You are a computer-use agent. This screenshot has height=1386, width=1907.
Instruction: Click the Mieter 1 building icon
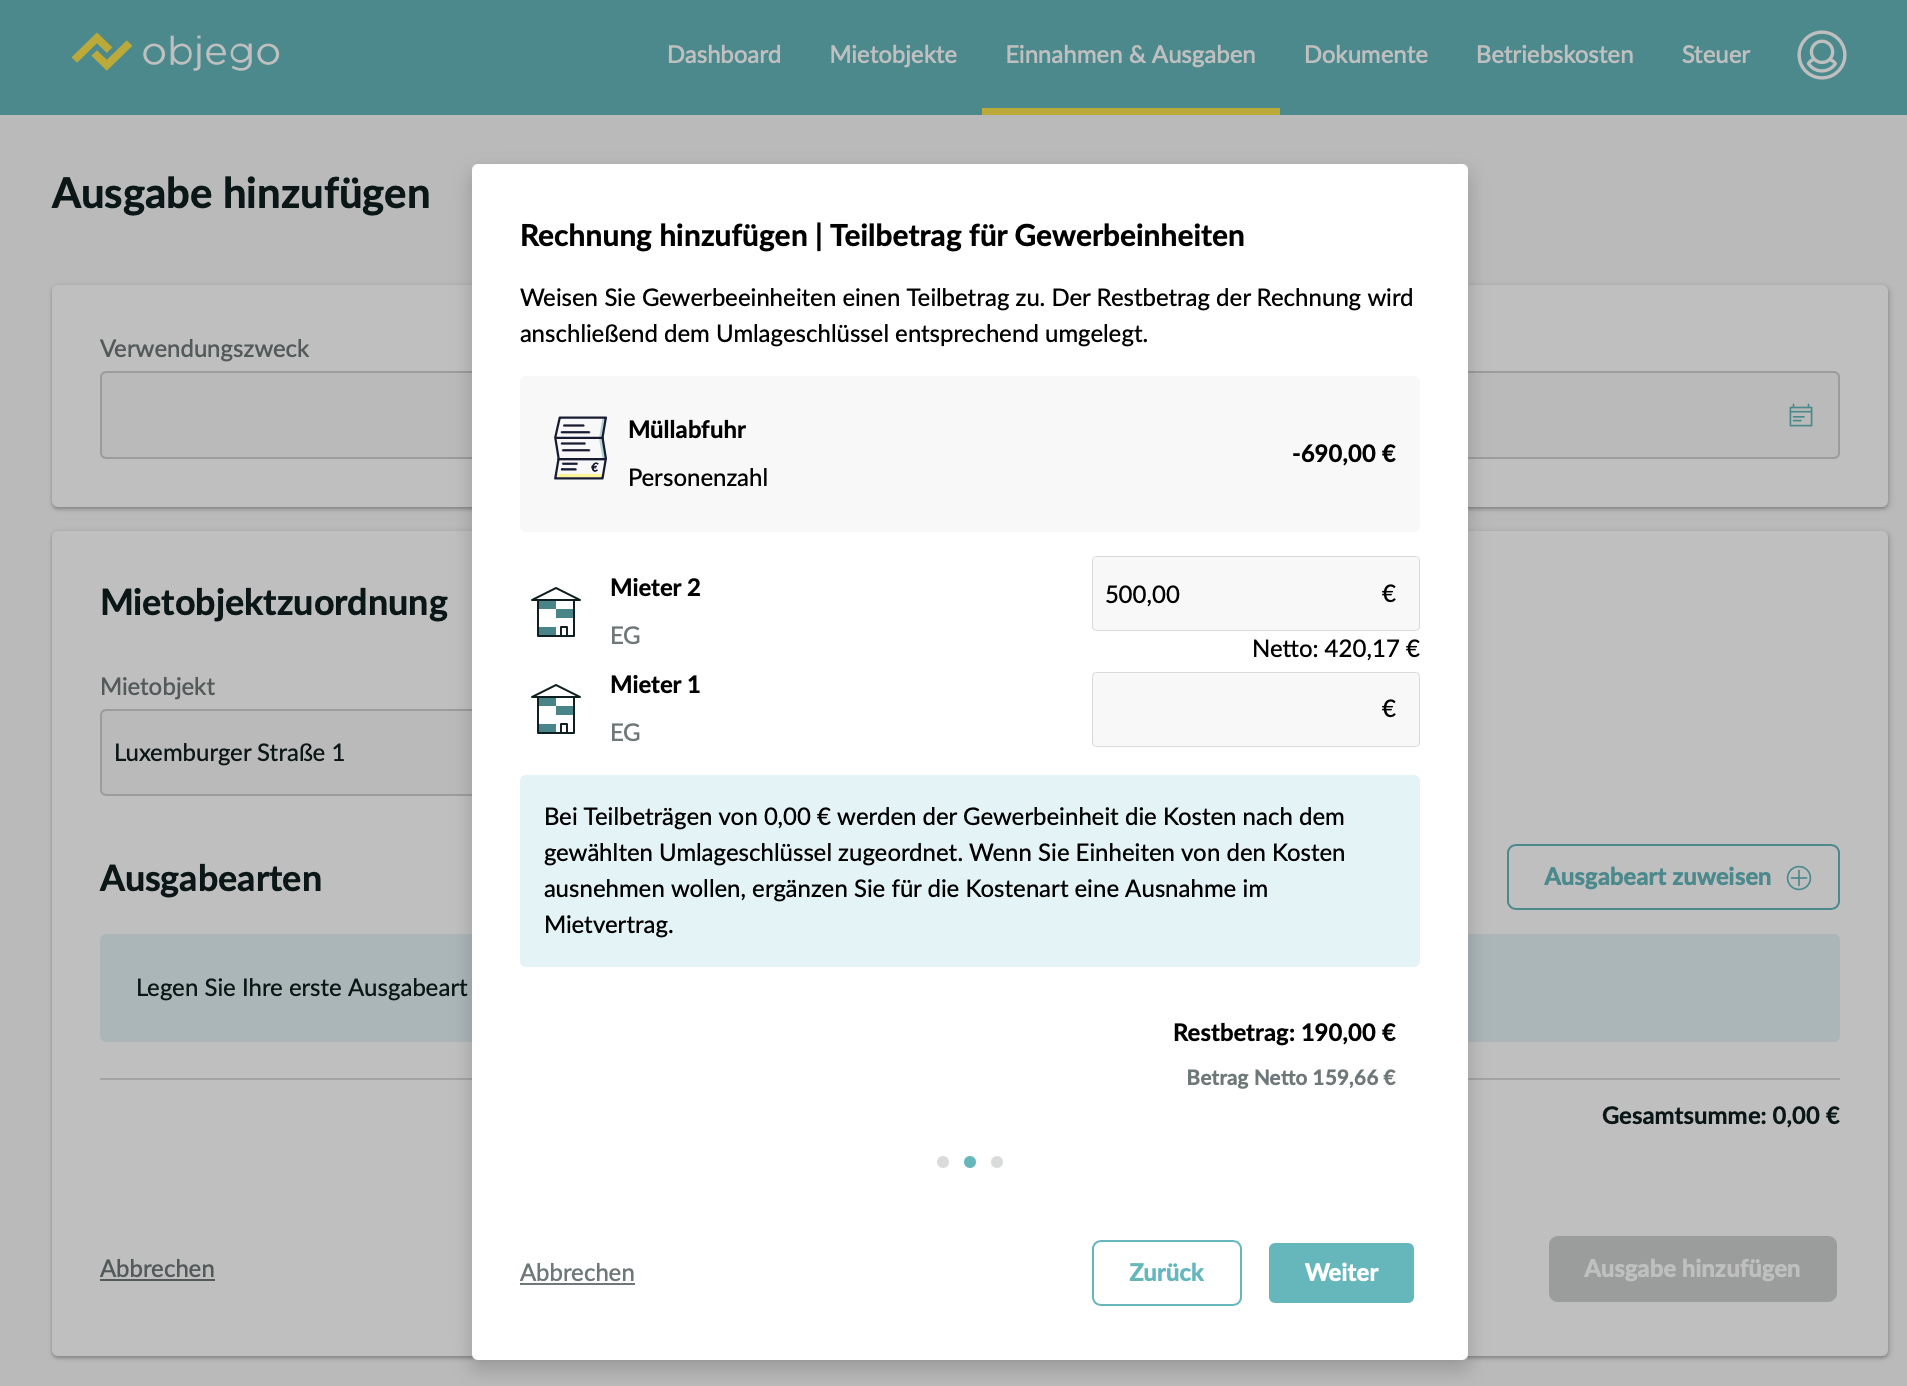click(x=556, y=708)
